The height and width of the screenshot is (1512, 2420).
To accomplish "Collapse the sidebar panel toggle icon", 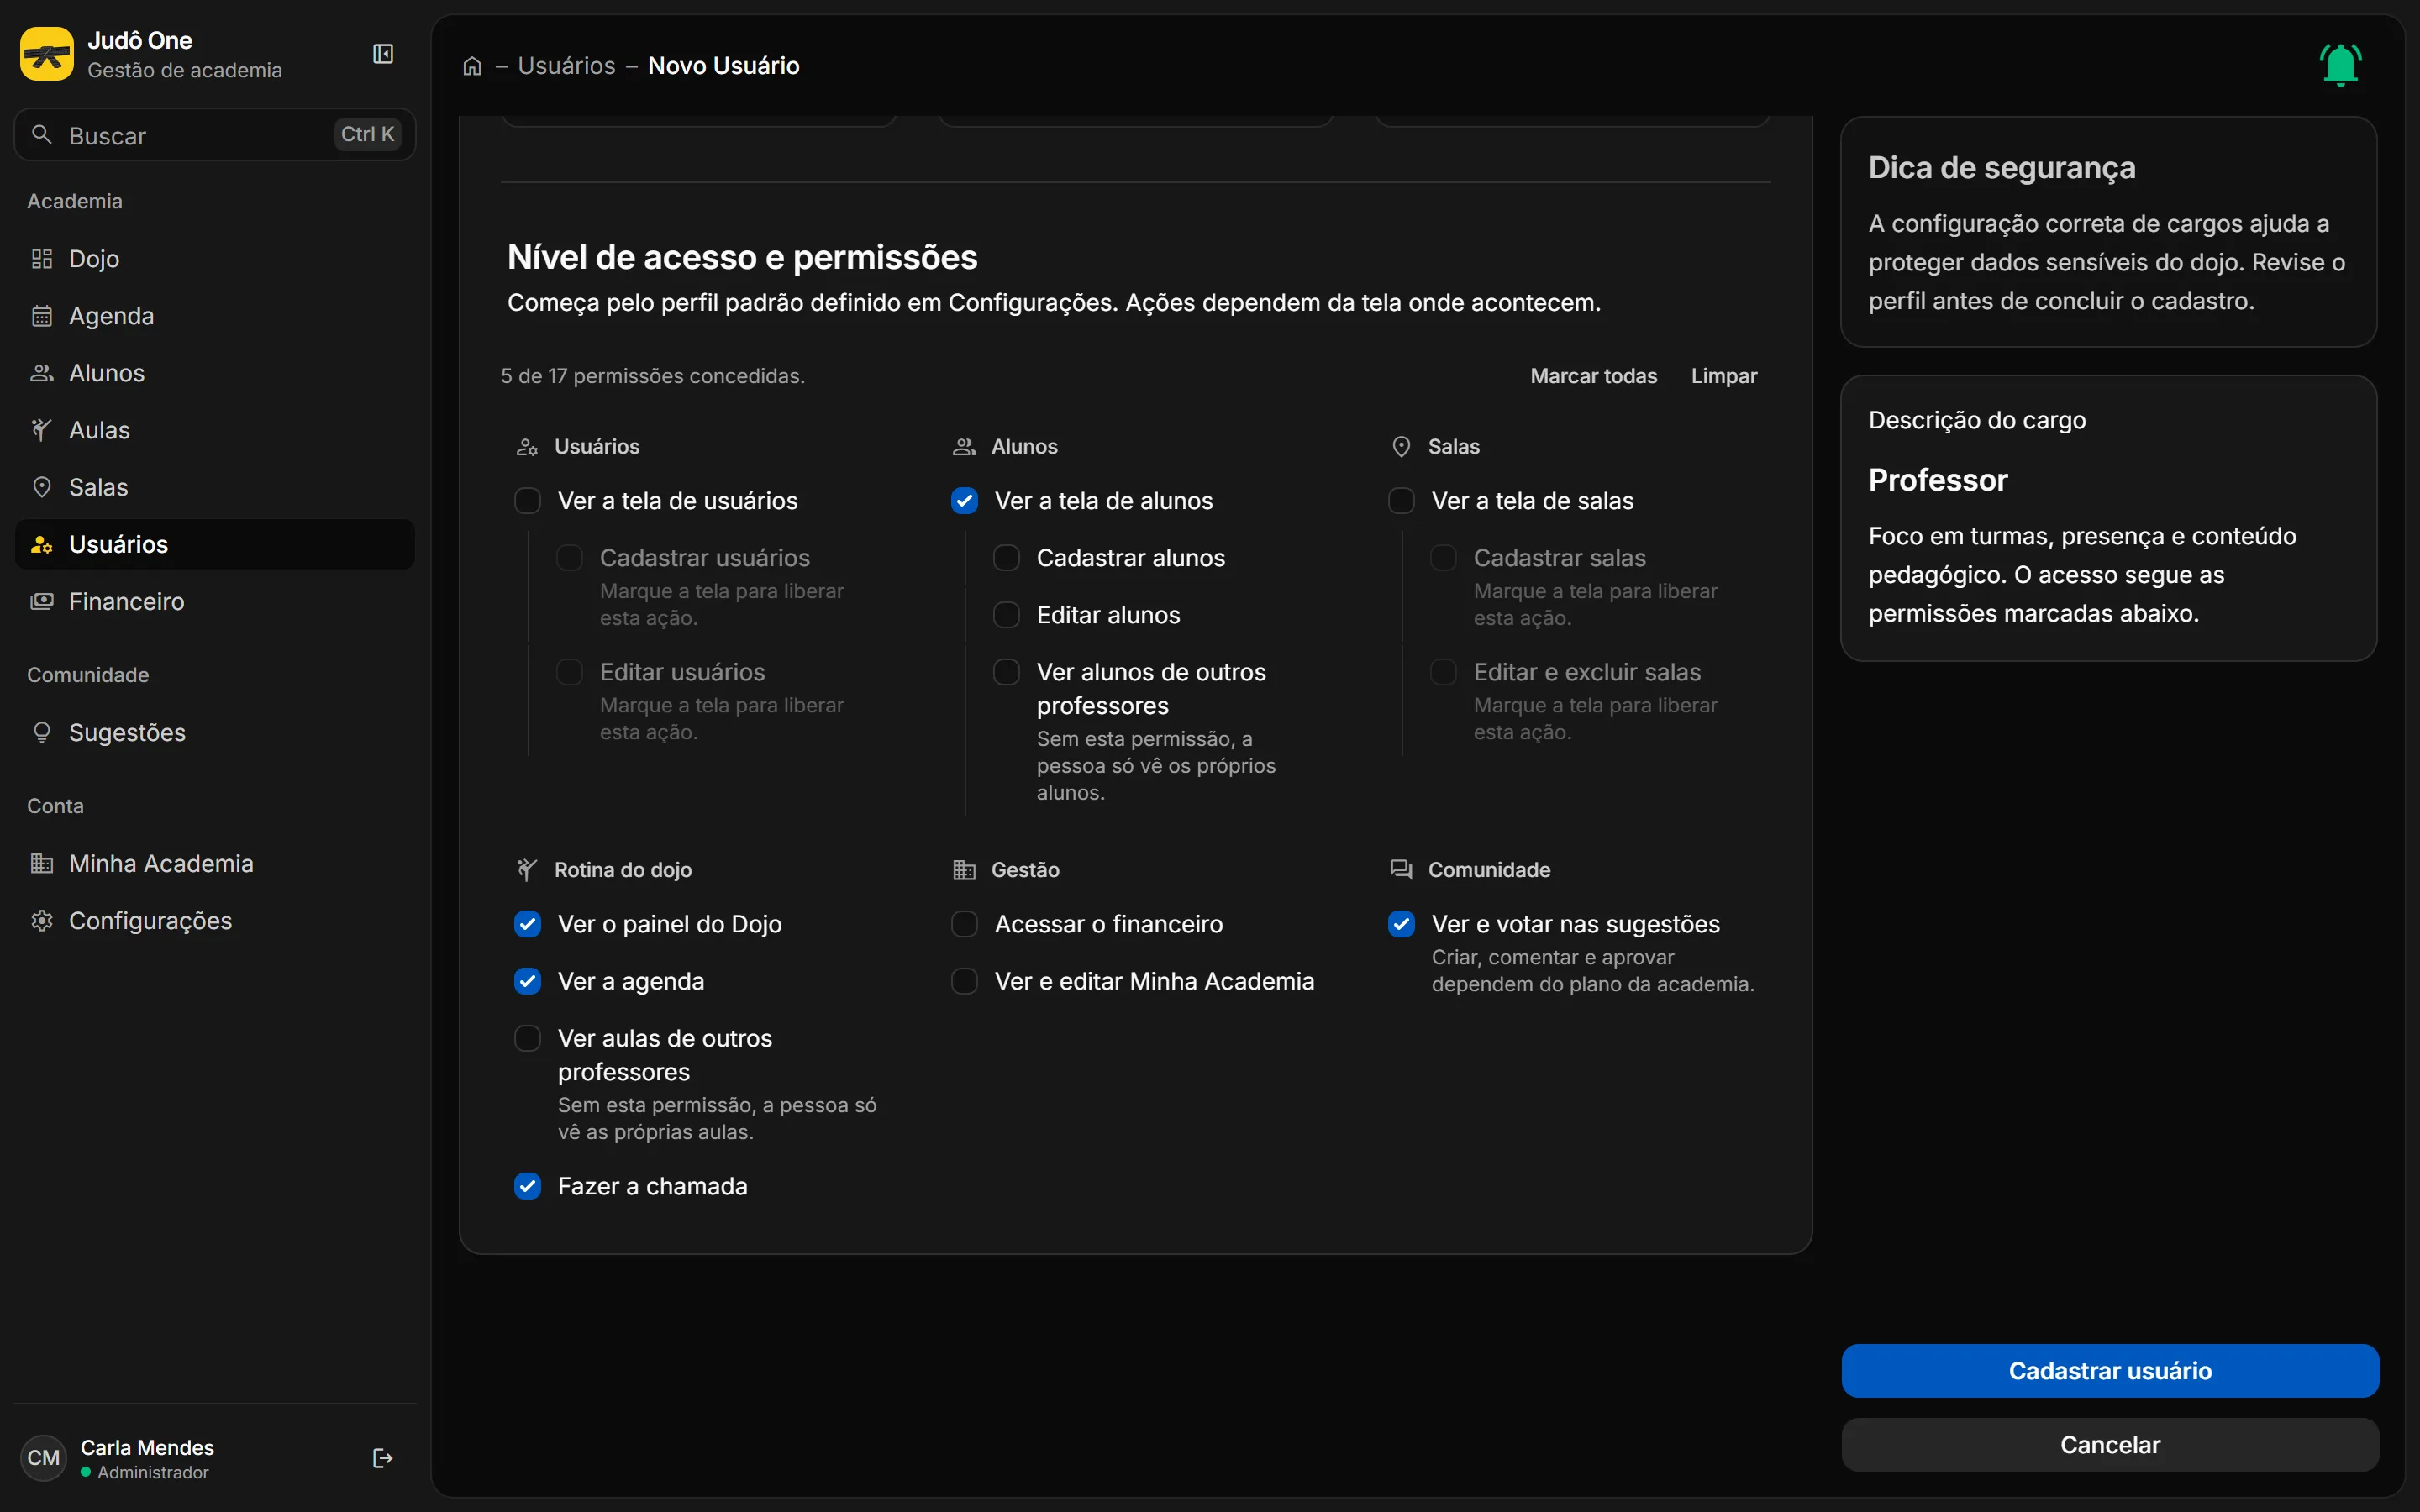I will [383, 54].
